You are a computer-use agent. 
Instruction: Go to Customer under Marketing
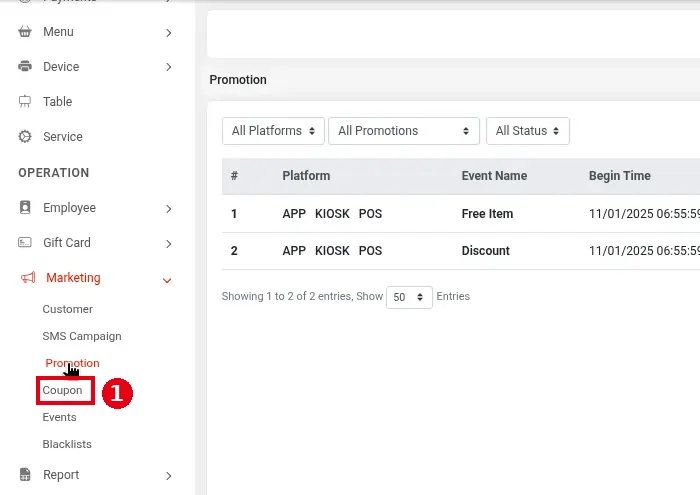(67, 309)
